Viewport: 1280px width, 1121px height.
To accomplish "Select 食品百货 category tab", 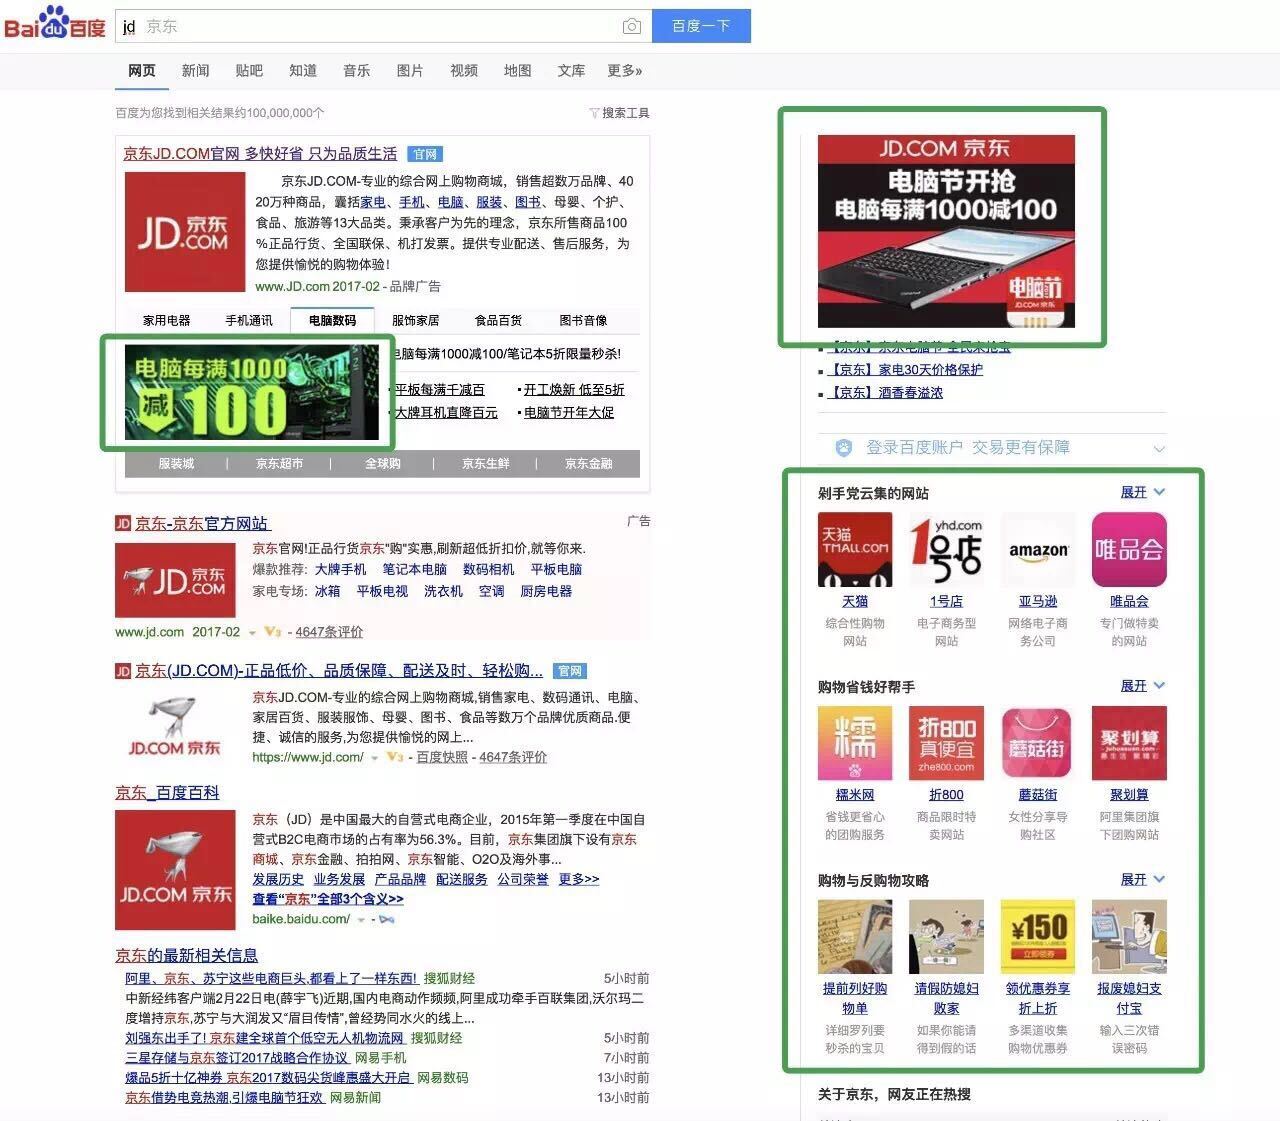I will 498,320.
